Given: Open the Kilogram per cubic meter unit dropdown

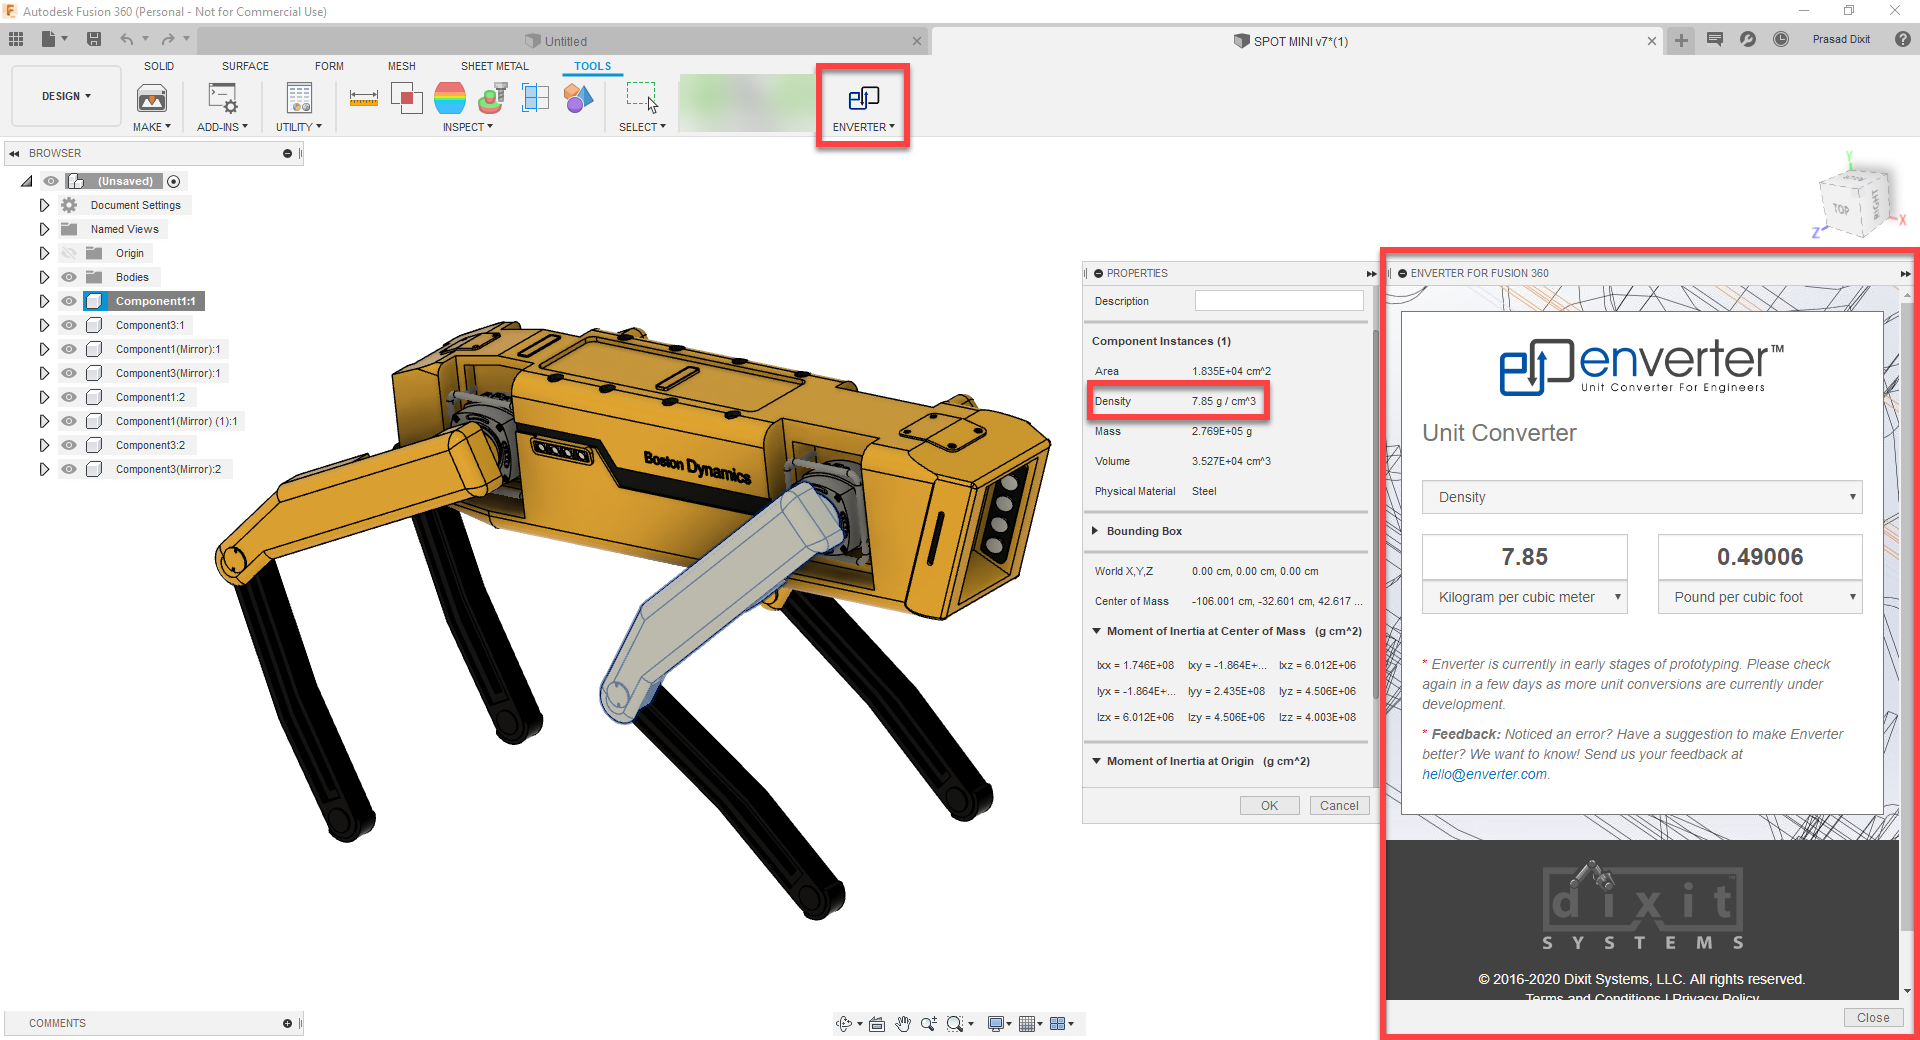Looking at the screenshot, I should pyautogui.click(x=1525, y=597).
